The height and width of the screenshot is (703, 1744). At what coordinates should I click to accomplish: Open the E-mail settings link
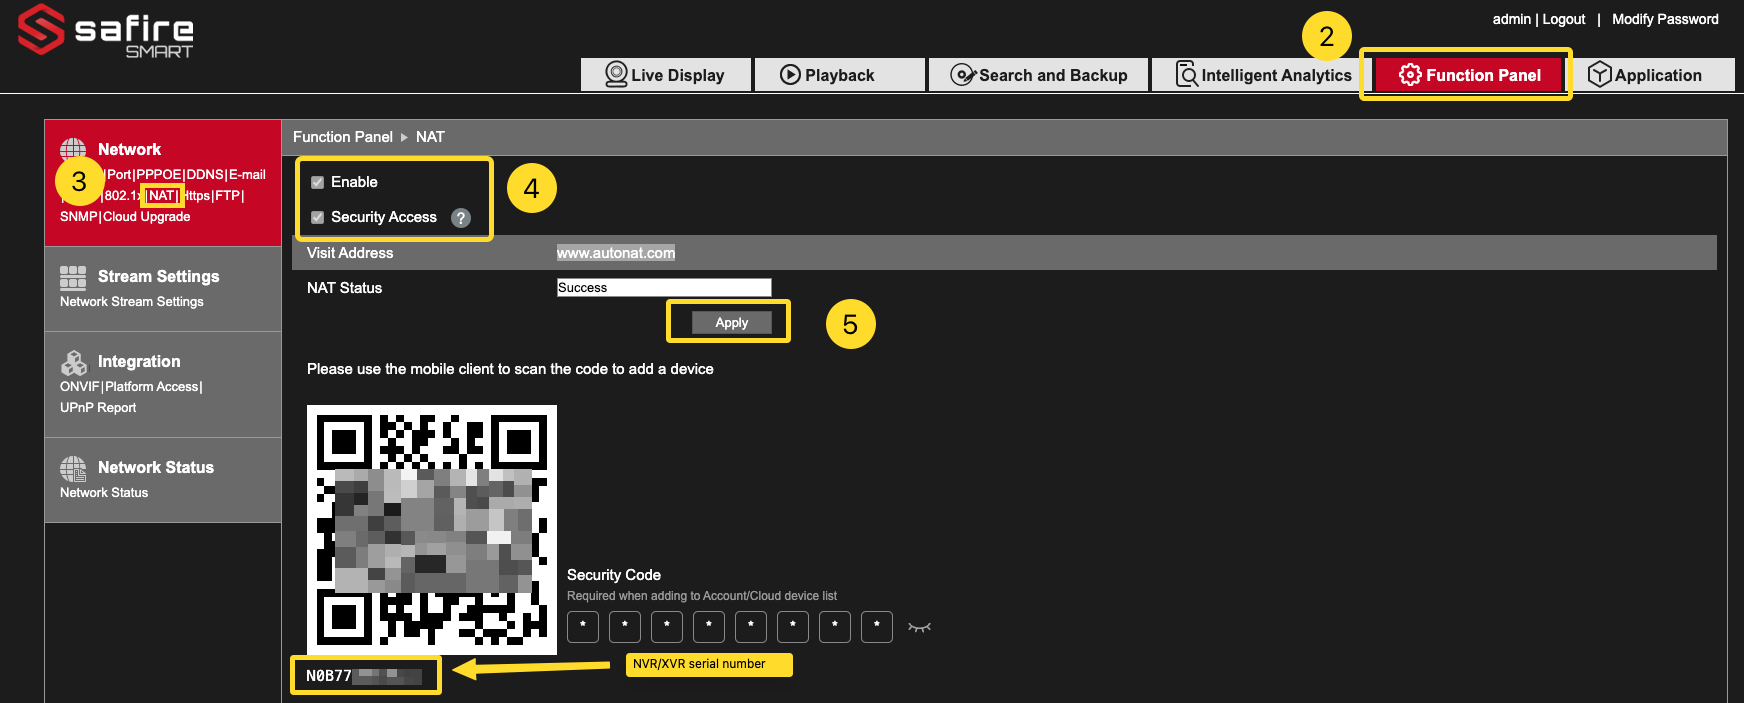click(x=247, y=174)
